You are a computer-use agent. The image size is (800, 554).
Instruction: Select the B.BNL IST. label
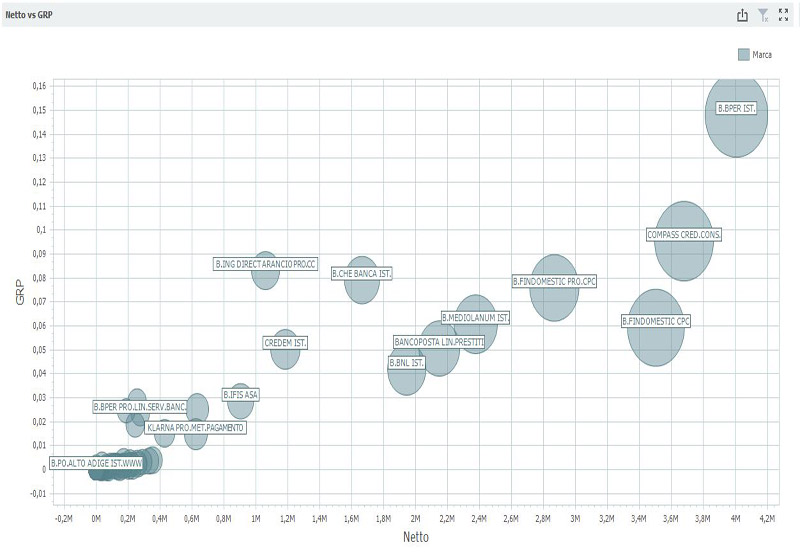coord(407,363)
